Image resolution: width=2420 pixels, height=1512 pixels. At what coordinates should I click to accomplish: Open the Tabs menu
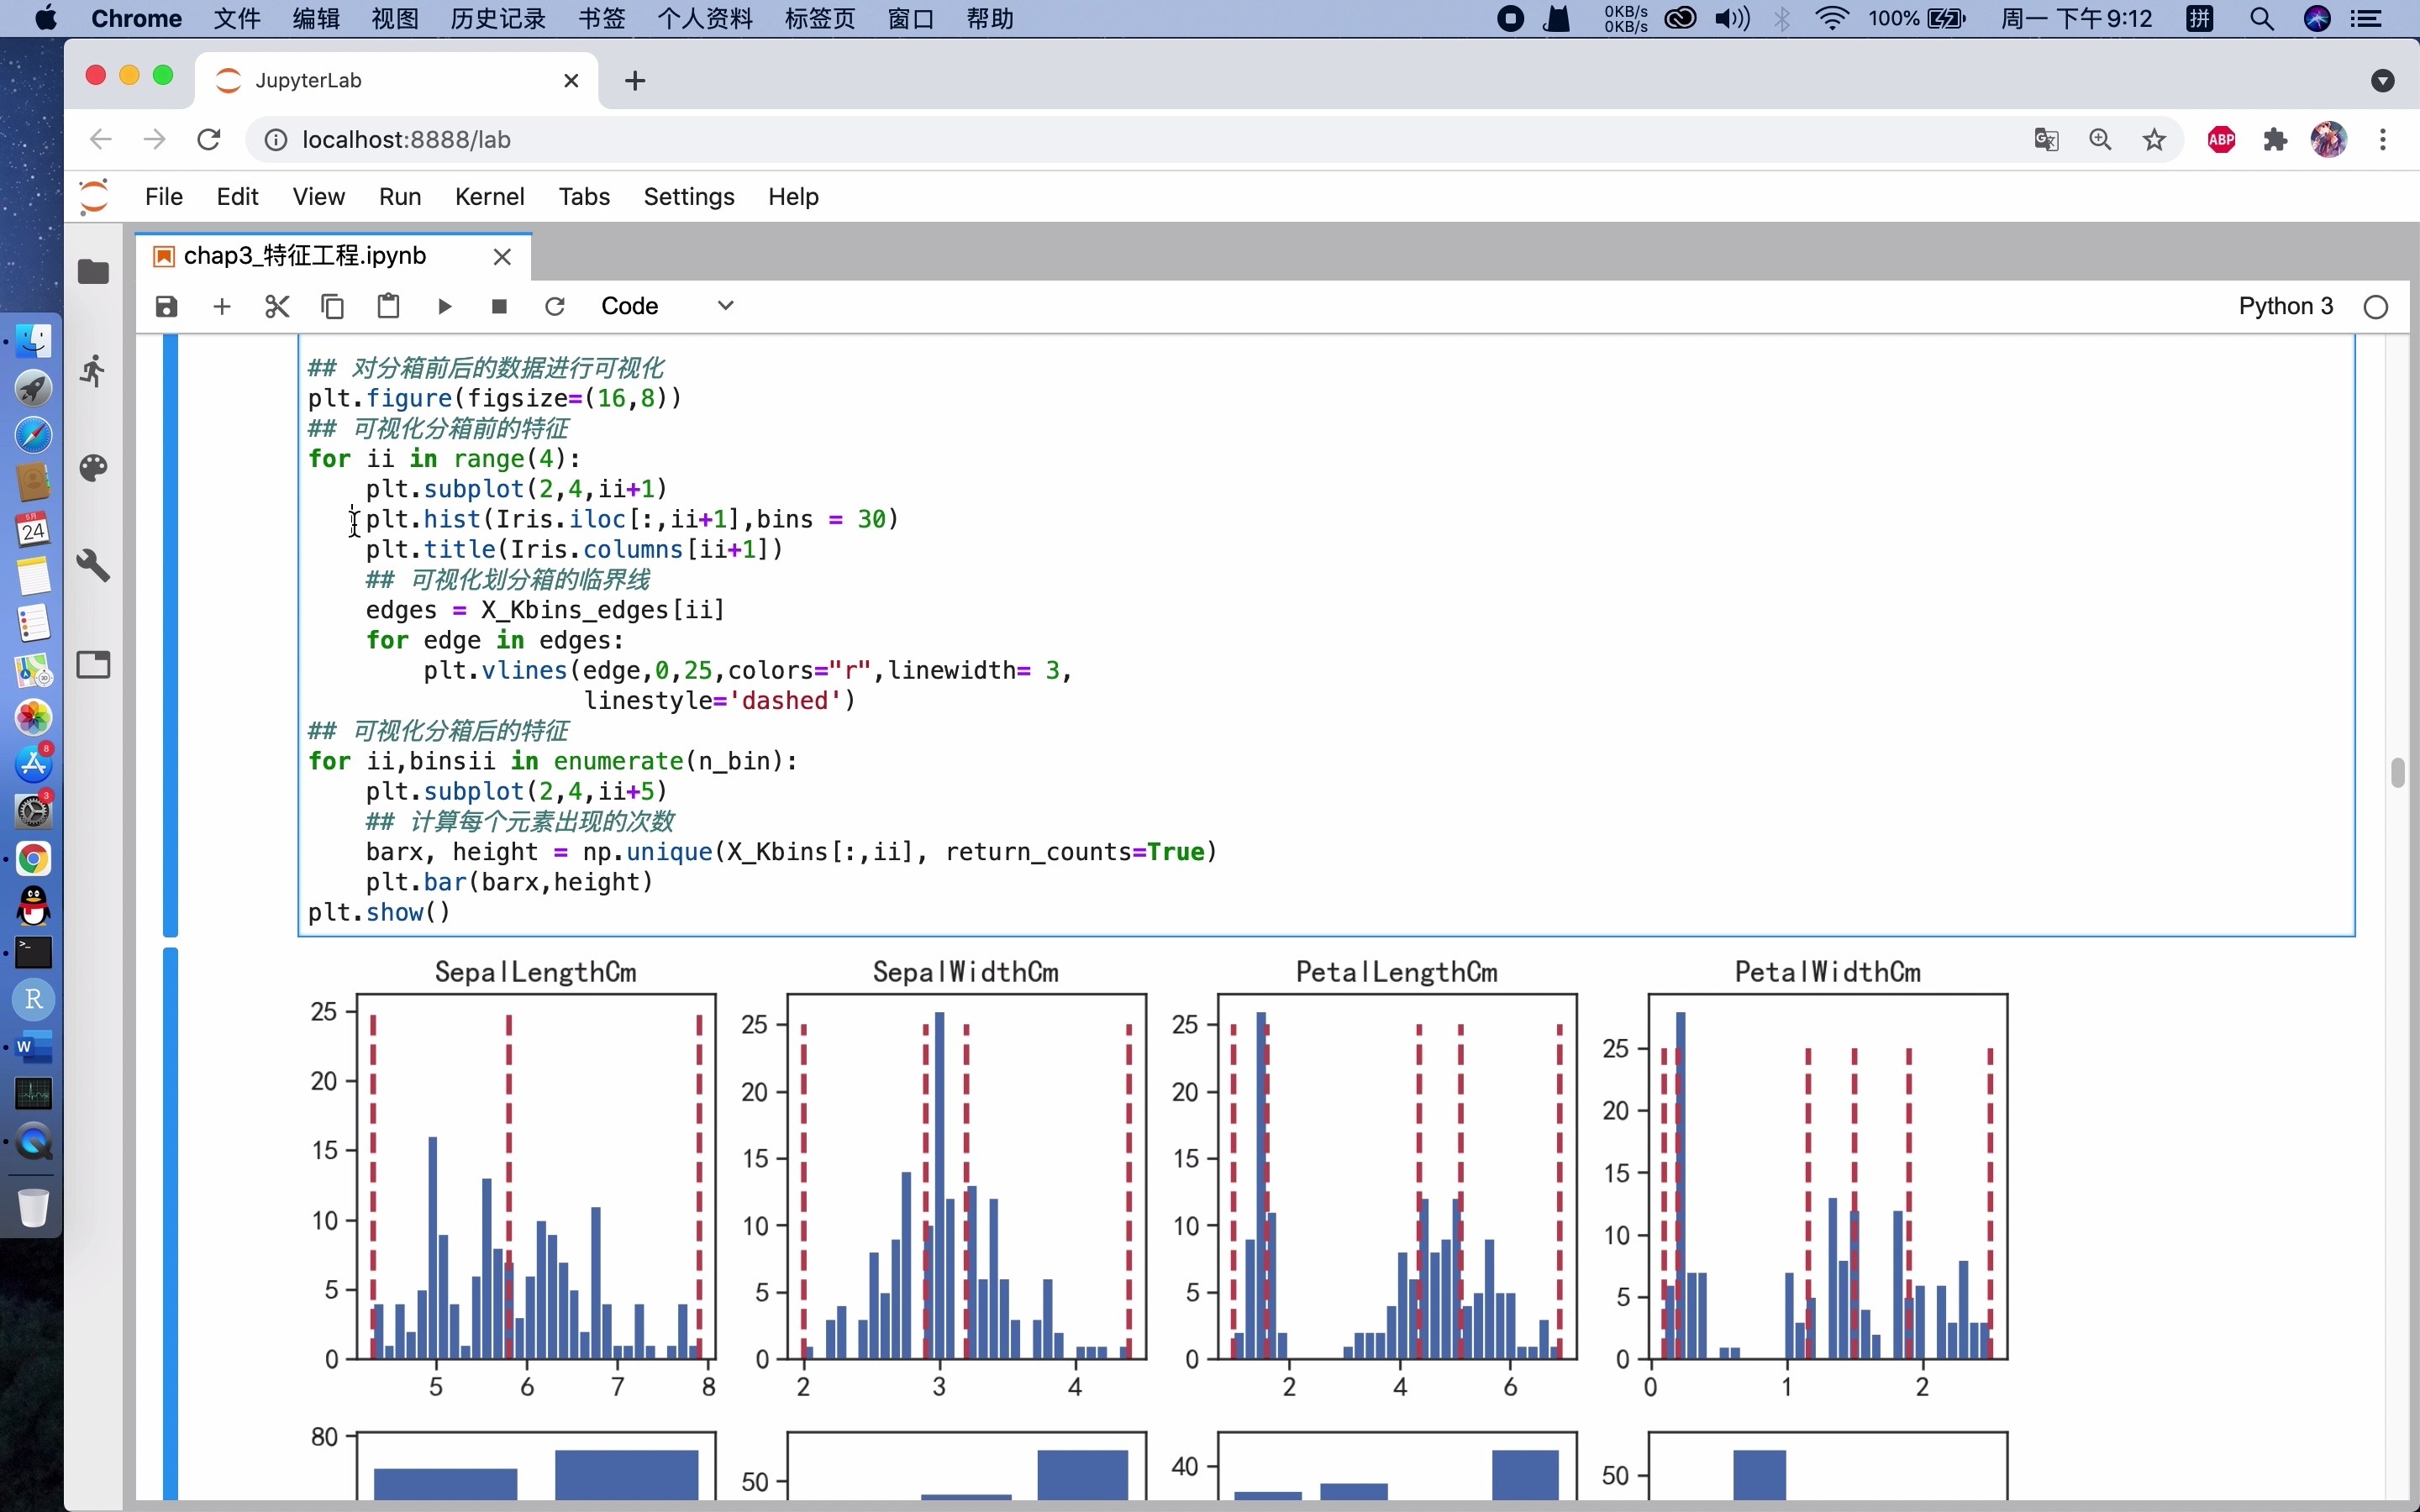[x=584, y=197]
